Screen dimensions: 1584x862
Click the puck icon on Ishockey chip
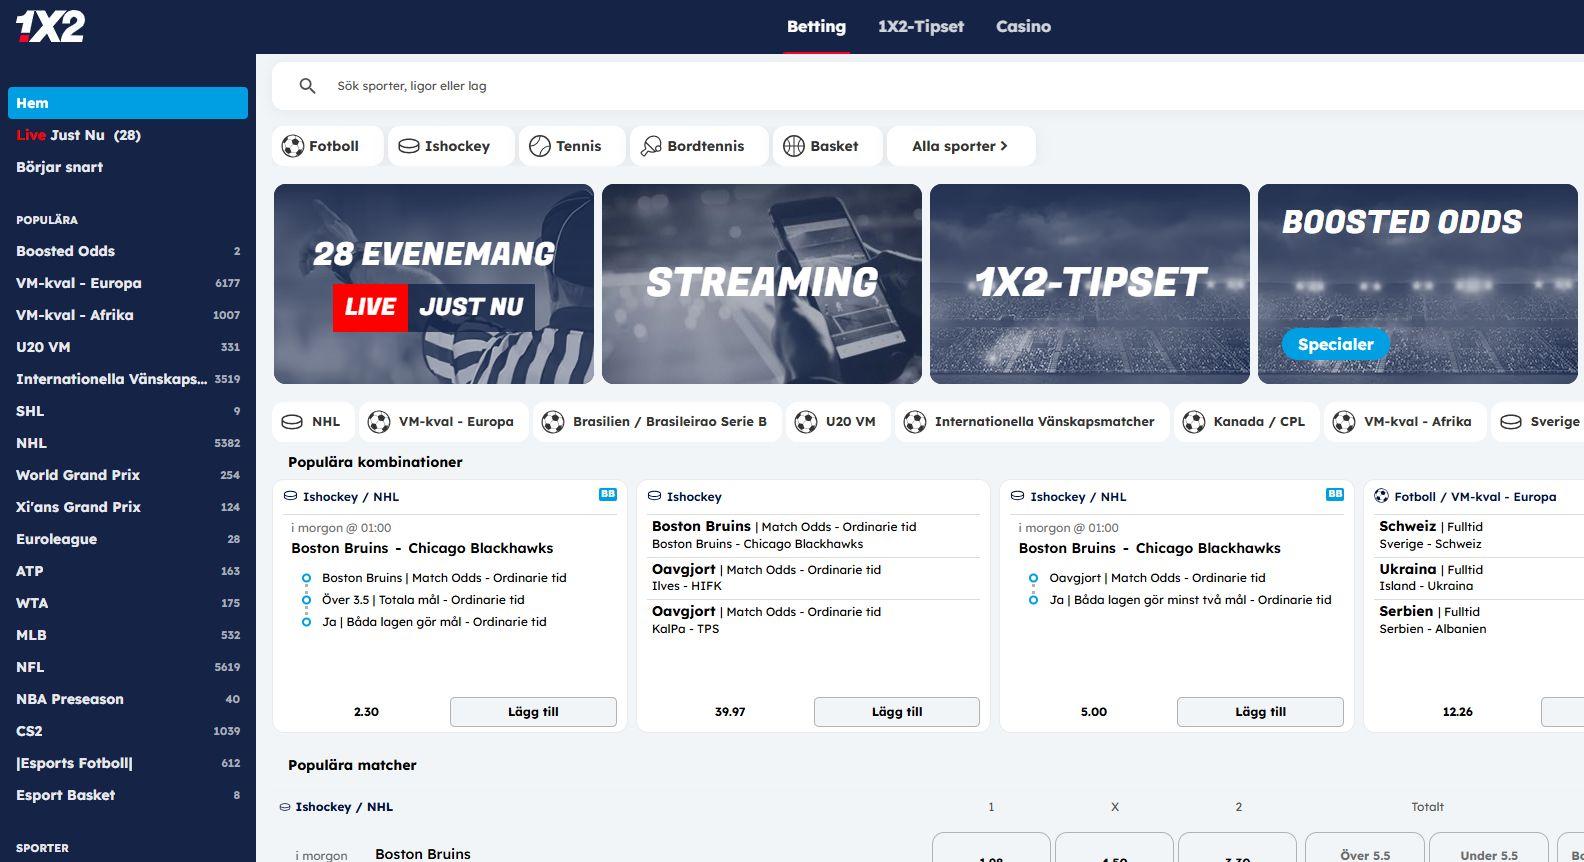408,146
